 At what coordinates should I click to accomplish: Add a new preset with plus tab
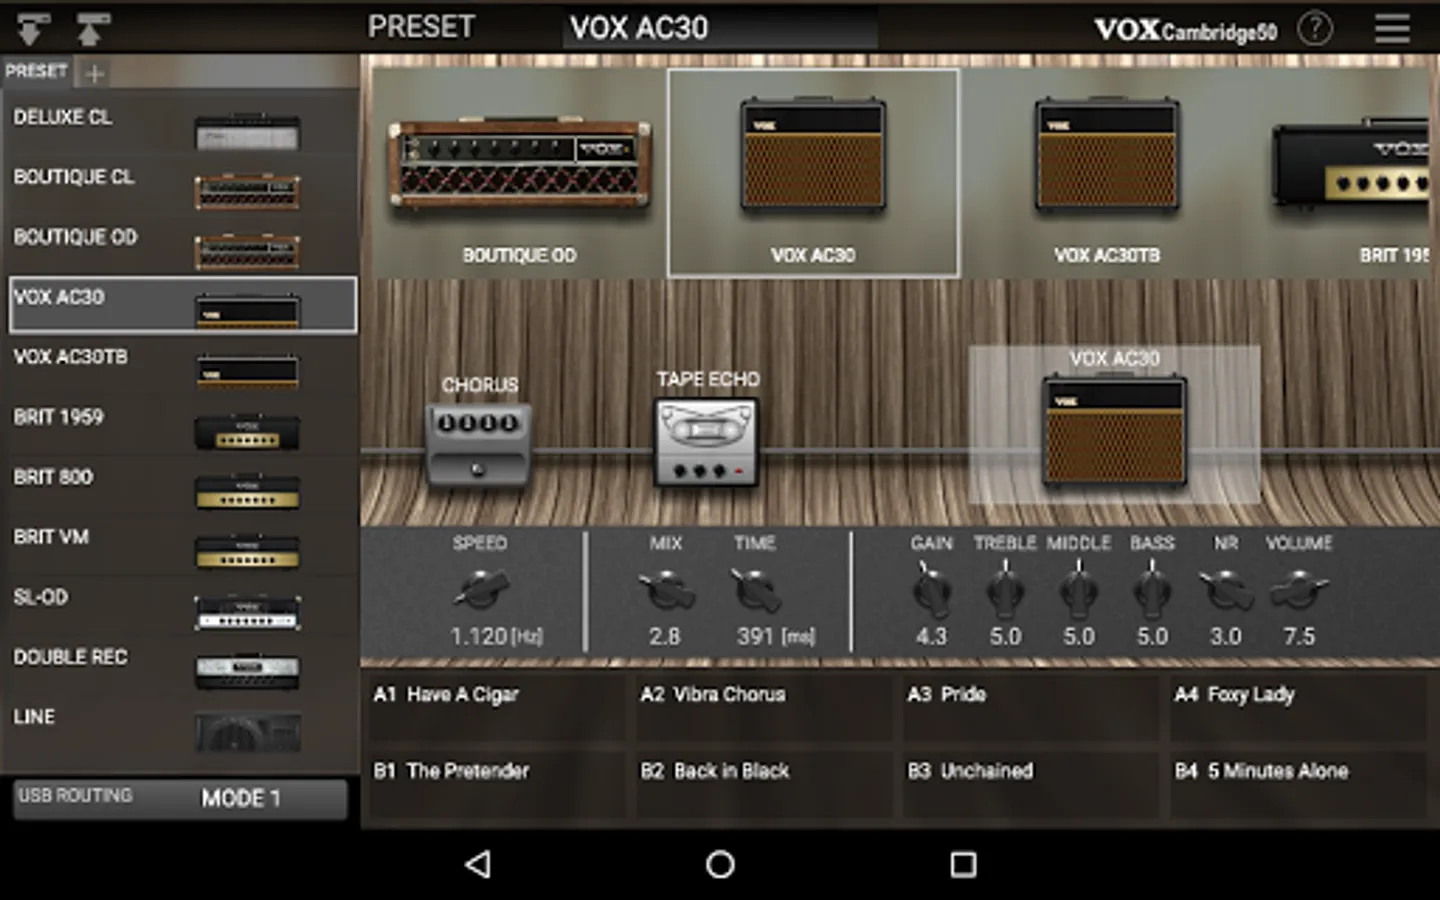point(95,73)
